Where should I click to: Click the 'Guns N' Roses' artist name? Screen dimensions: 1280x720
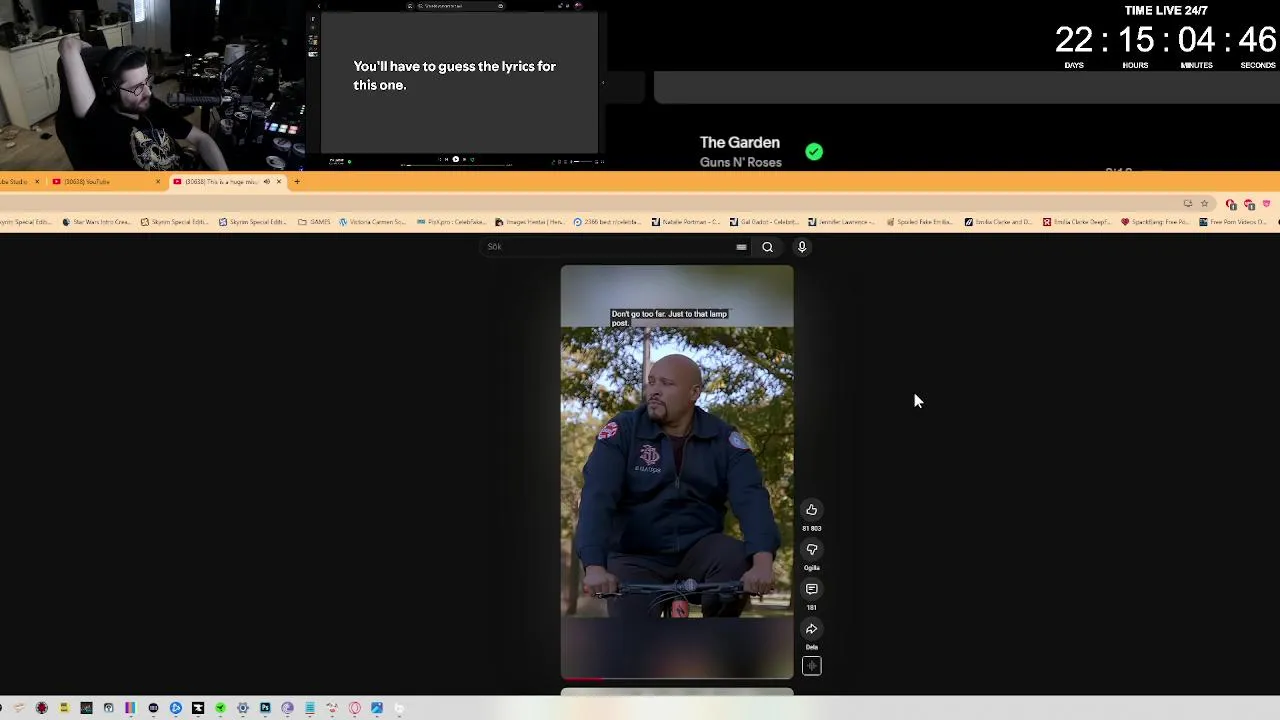pyautogui.click(x=741, y=162)
